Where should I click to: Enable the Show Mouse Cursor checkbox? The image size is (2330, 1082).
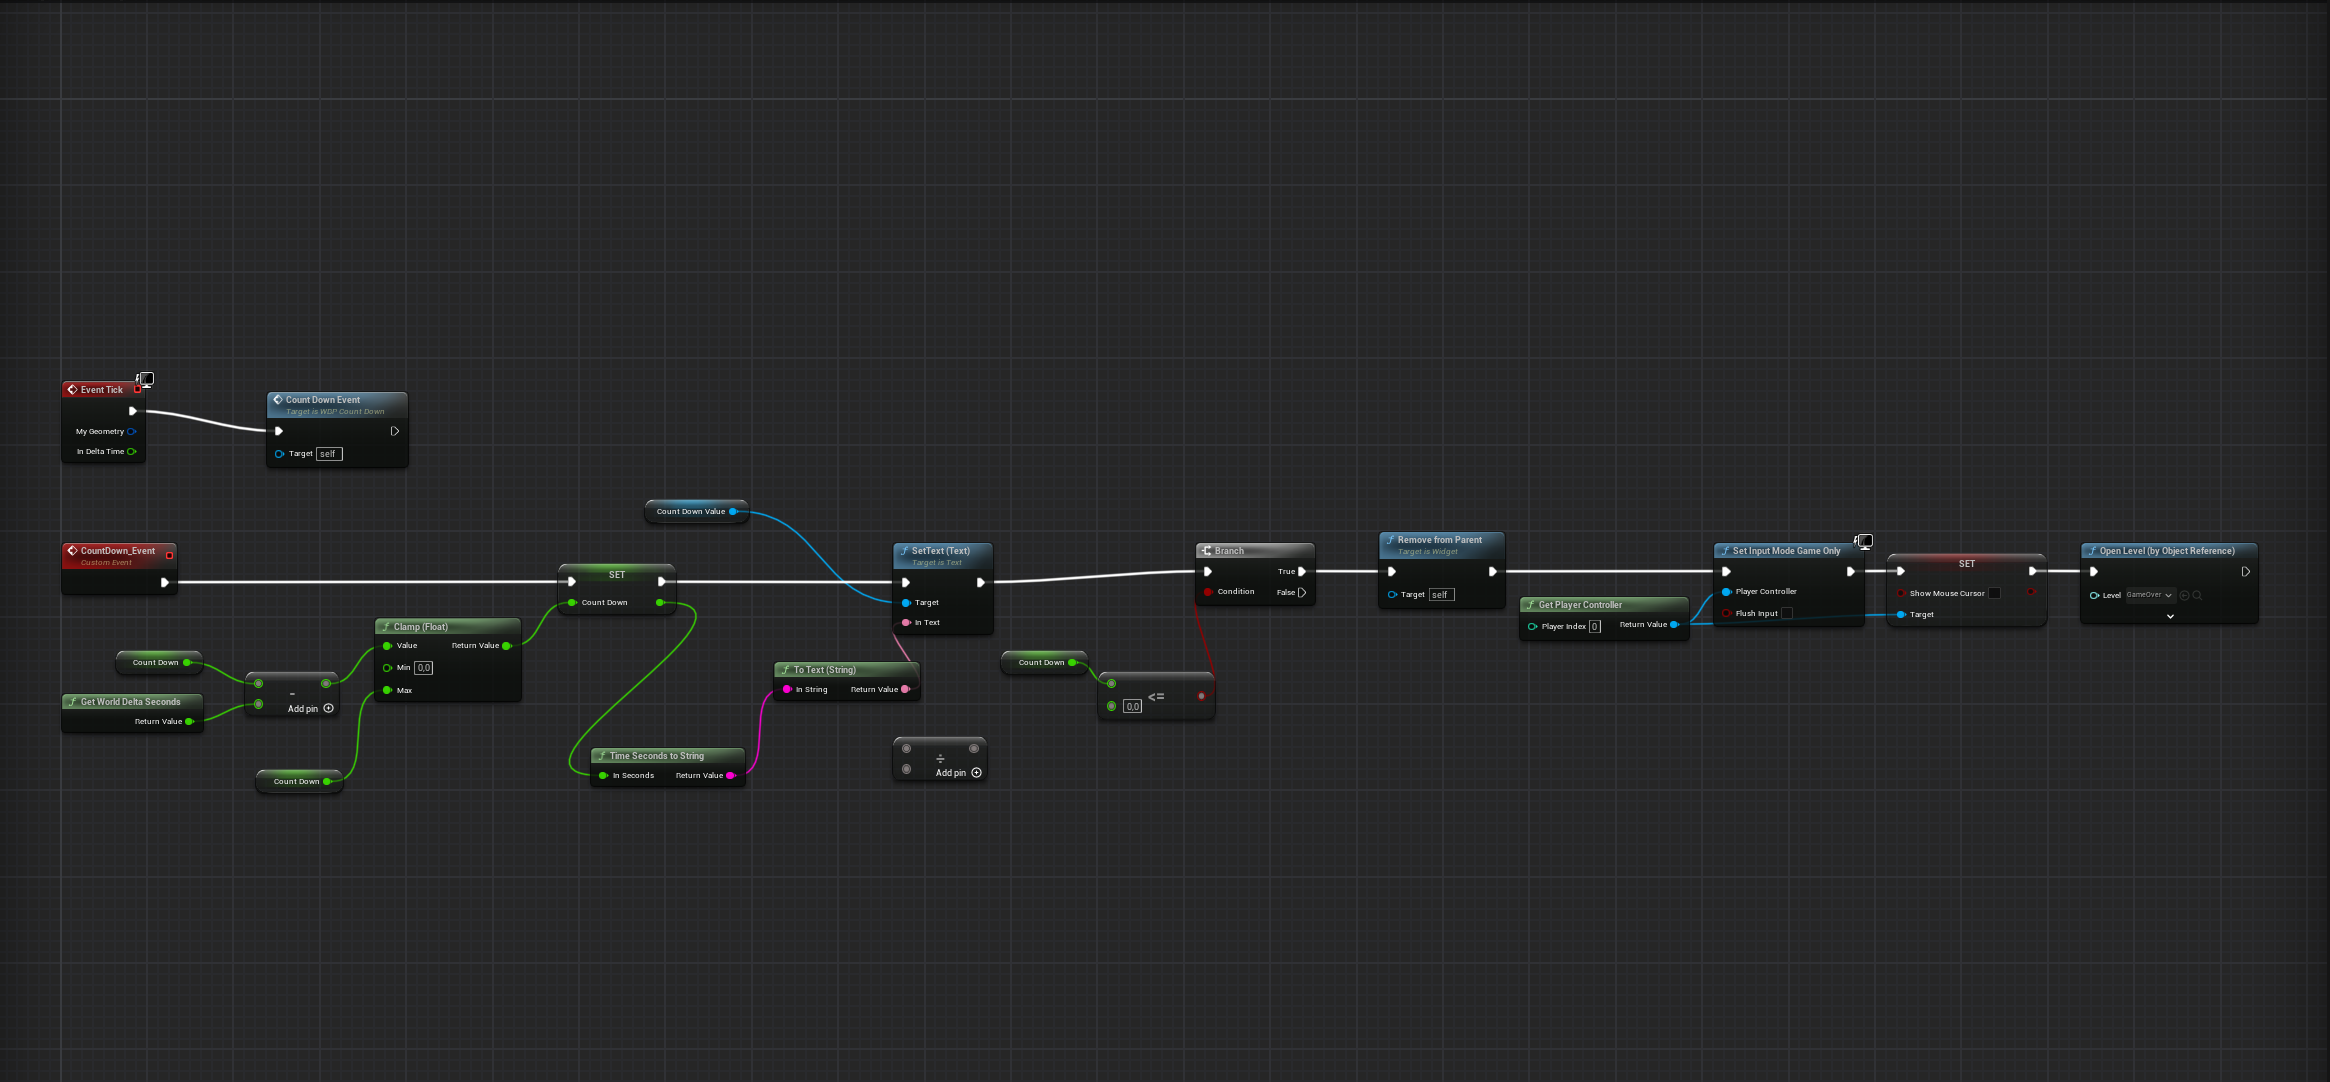1994,593
